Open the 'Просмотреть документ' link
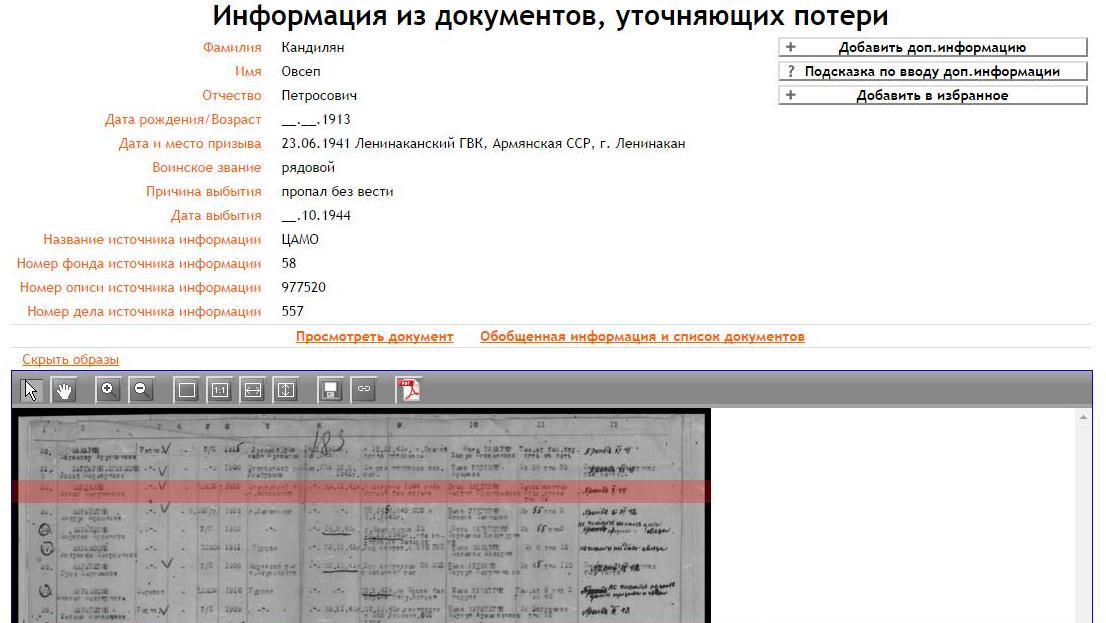Image resolution: width=1106 pixels, height=623 pixels. pos(374,337)
